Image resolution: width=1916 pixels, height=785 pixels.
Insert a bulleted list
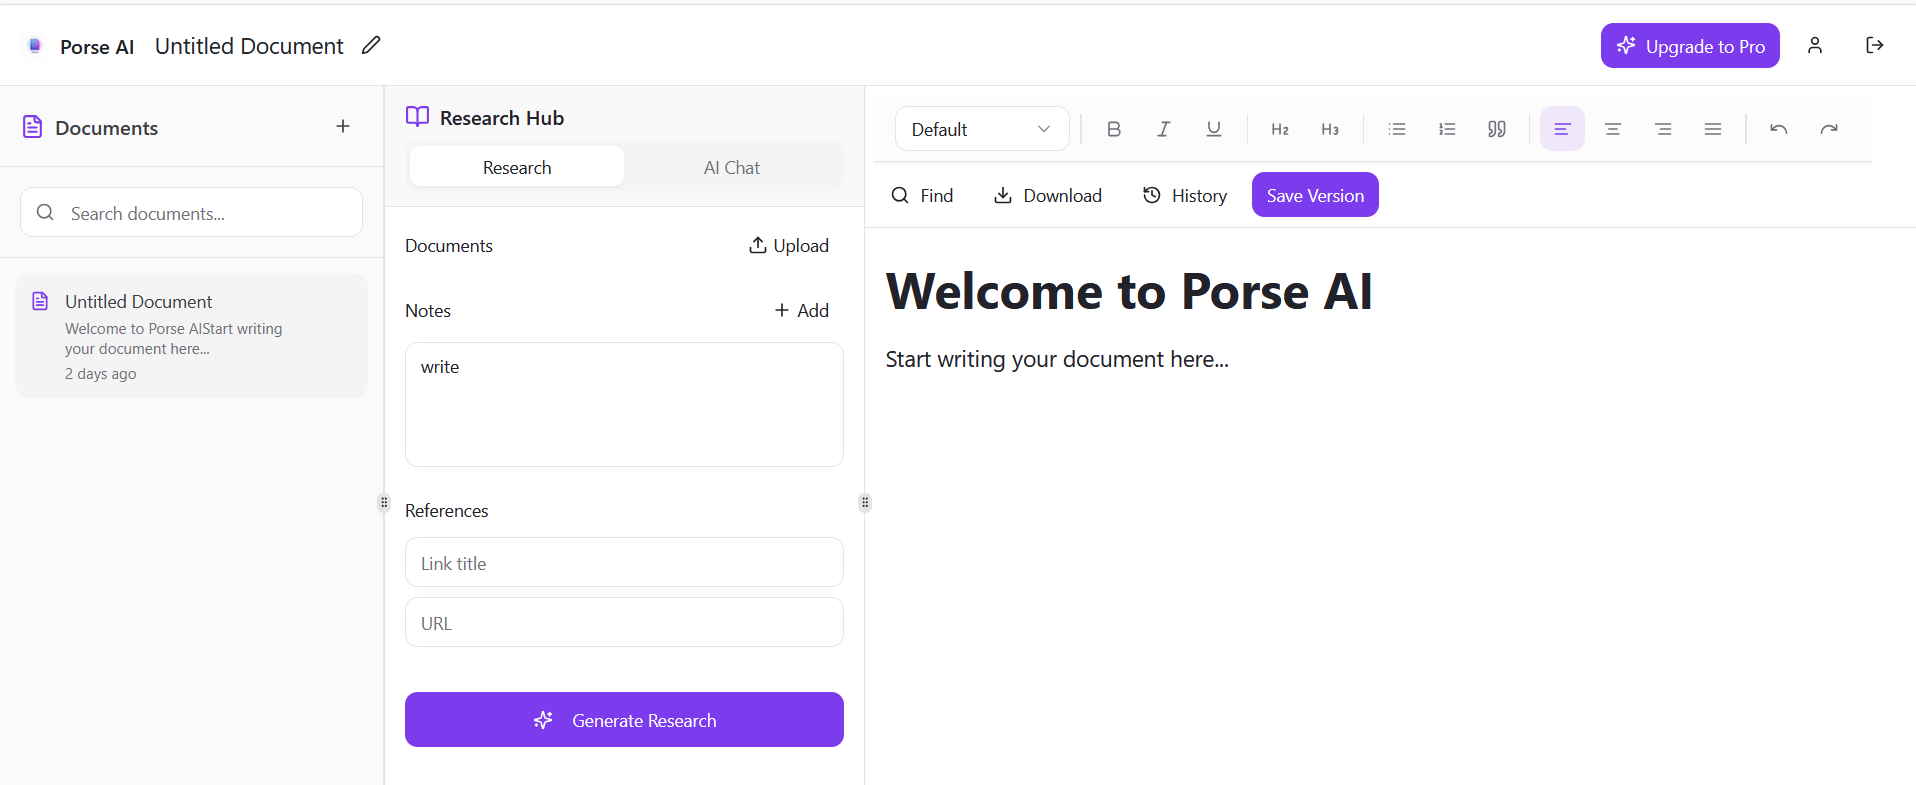click(x=1397, y=129)
